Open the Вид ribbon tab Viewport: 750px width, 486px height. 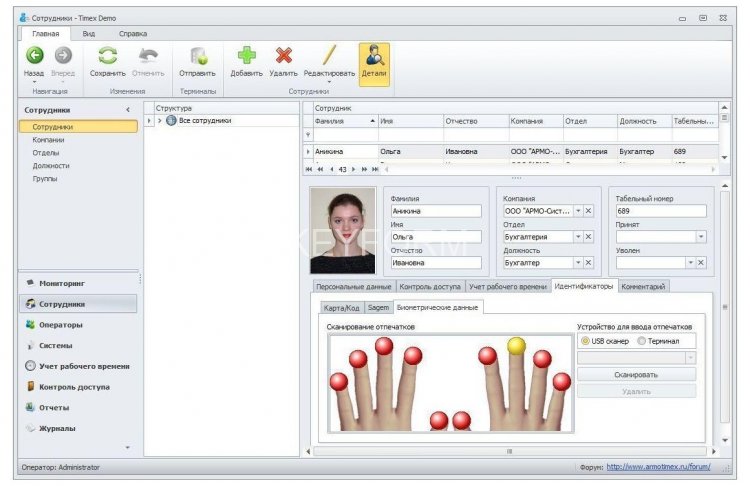[x=88, y=33]
